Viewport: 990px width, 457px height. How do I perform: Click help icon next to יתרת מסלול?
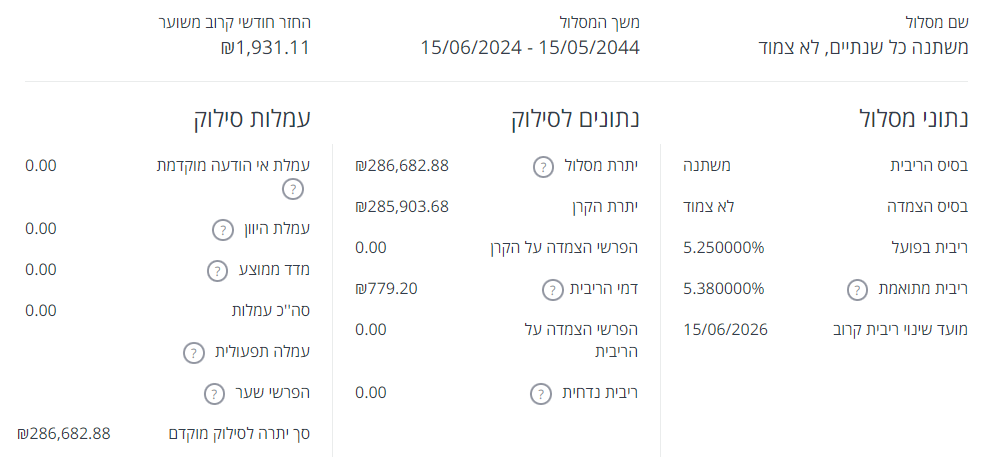coord(542,166)
